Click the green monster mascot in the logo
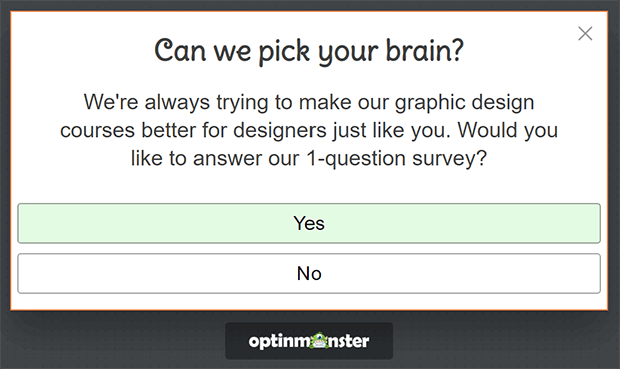620x369 pixels. (x=319, y=341)
